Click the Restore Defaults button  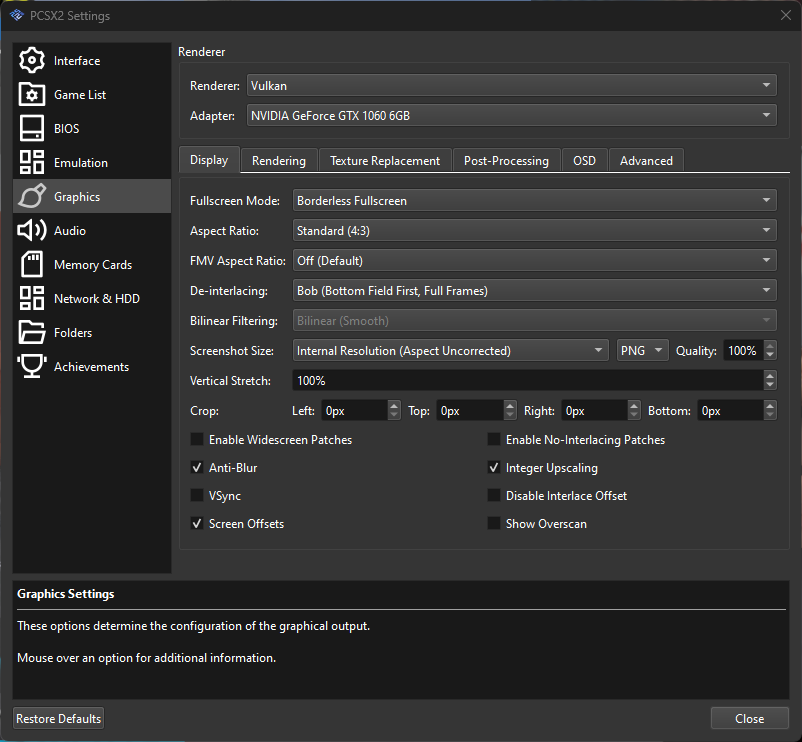57,718
